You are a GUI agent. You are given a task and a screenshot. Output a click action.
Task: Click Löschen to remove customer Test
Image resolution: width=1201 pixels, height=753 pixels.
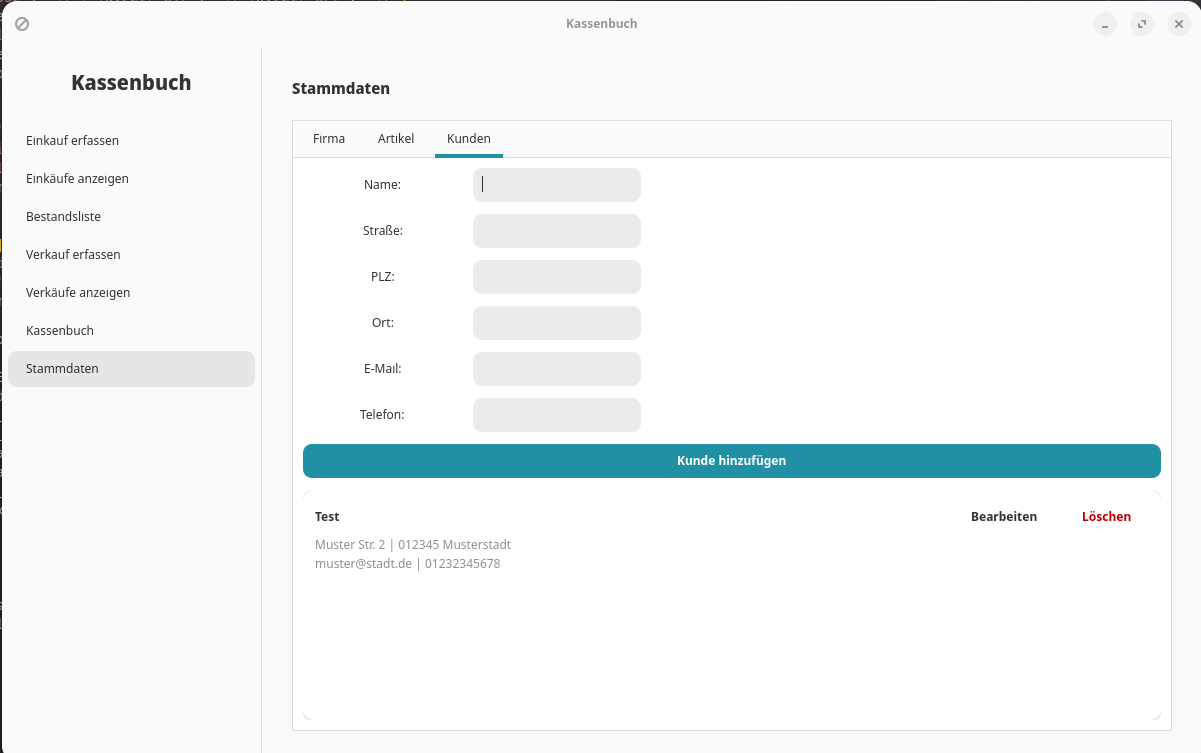(x=1106, y=517)
